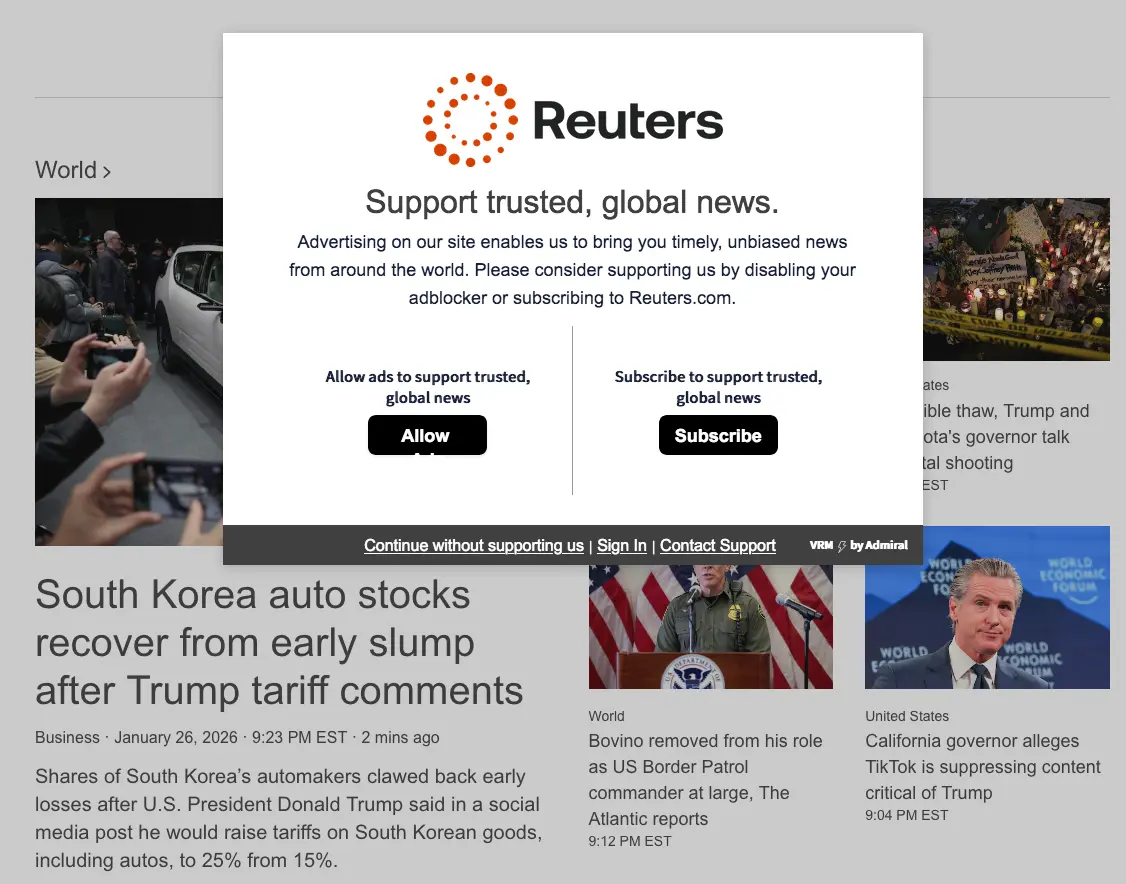Open the World Economic Forum thumbnail
The height and width of the screenshot is (884, 1126).
[987, 608]
